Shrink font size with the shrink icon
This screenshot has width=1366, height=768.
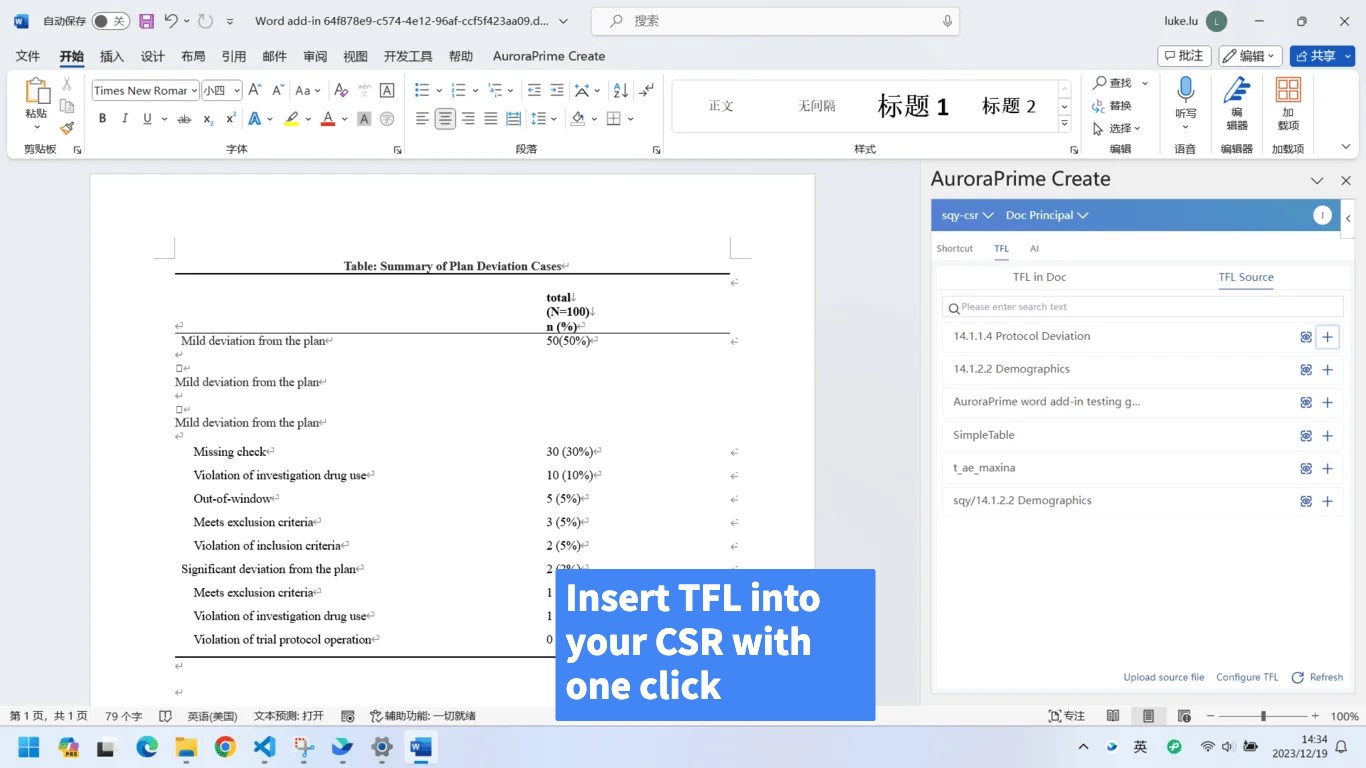278,90
